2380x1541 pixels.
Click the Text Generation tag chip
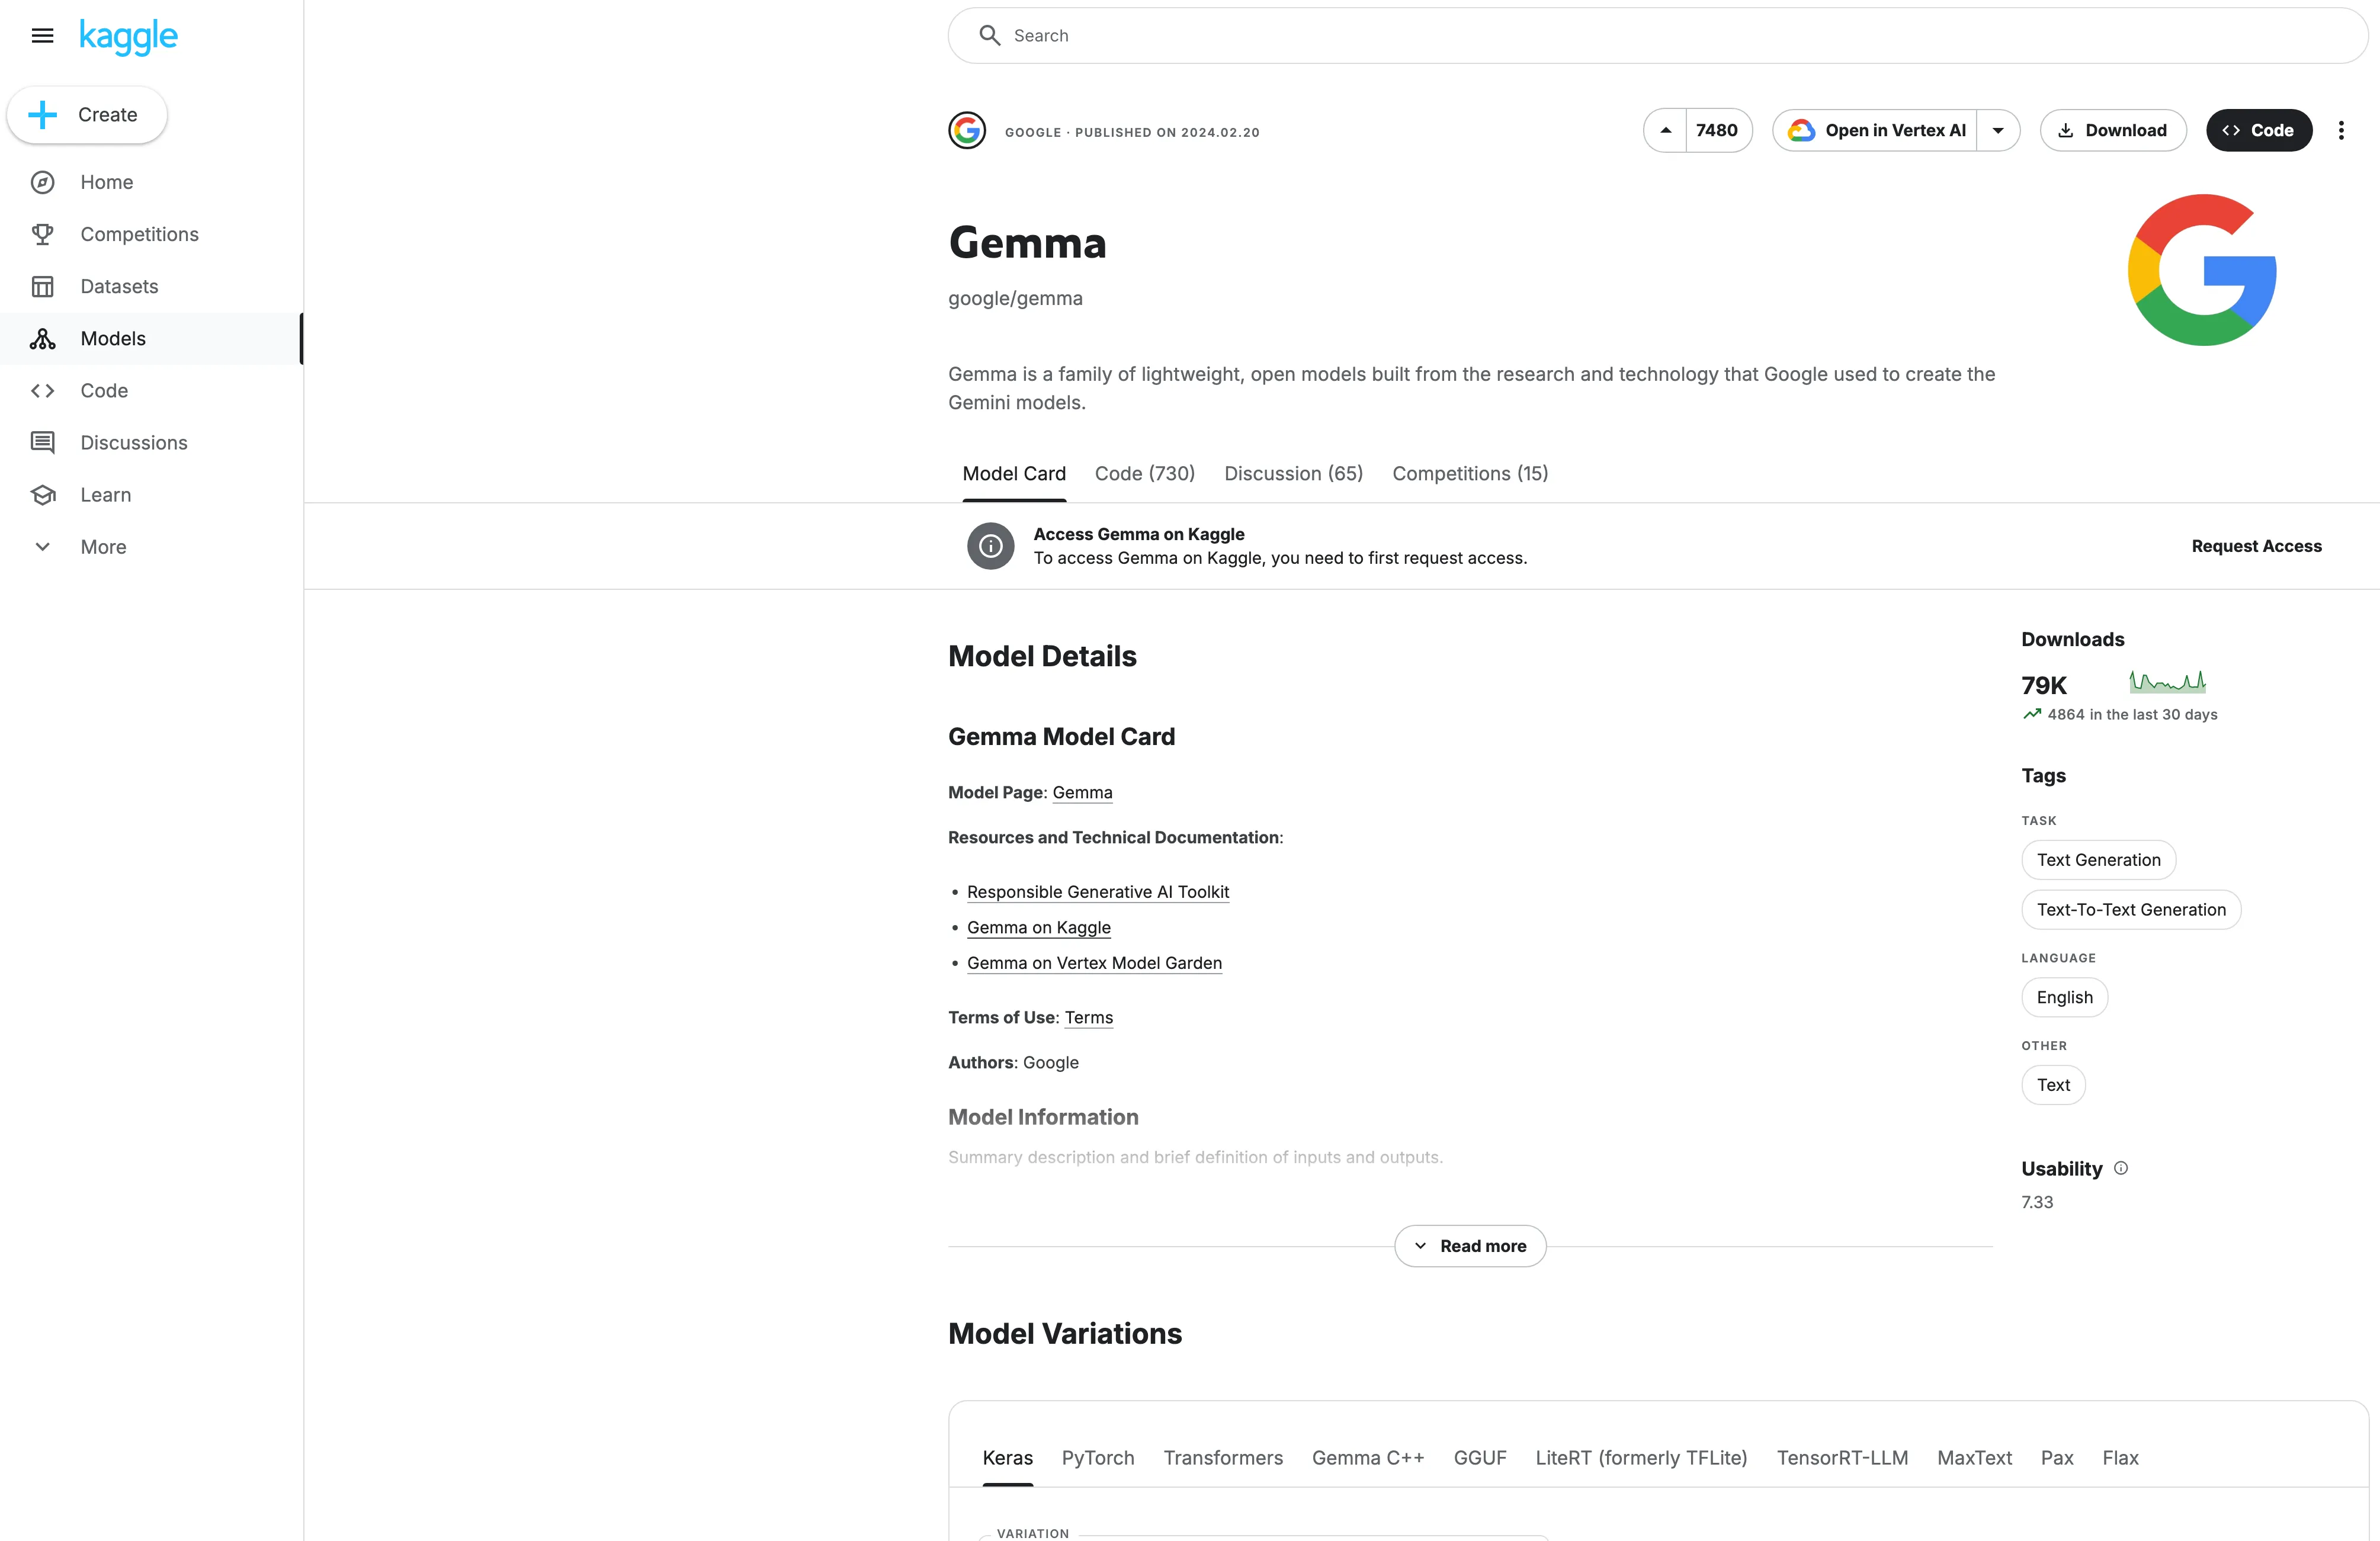click(2098, 860)
